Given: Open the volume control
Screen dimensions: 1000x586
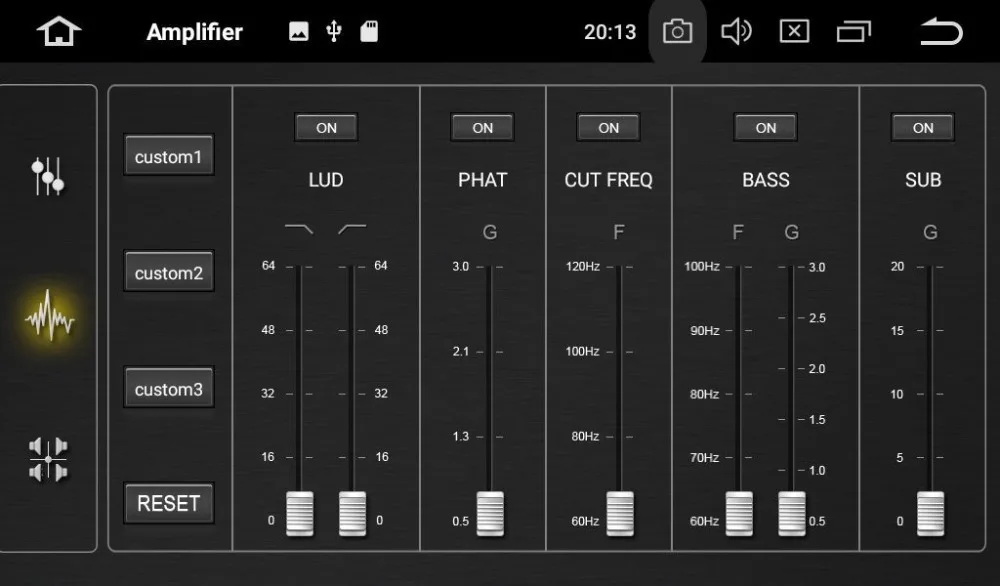Looking at the screenshot, I should pyautogui.click(x=736, y=31).
